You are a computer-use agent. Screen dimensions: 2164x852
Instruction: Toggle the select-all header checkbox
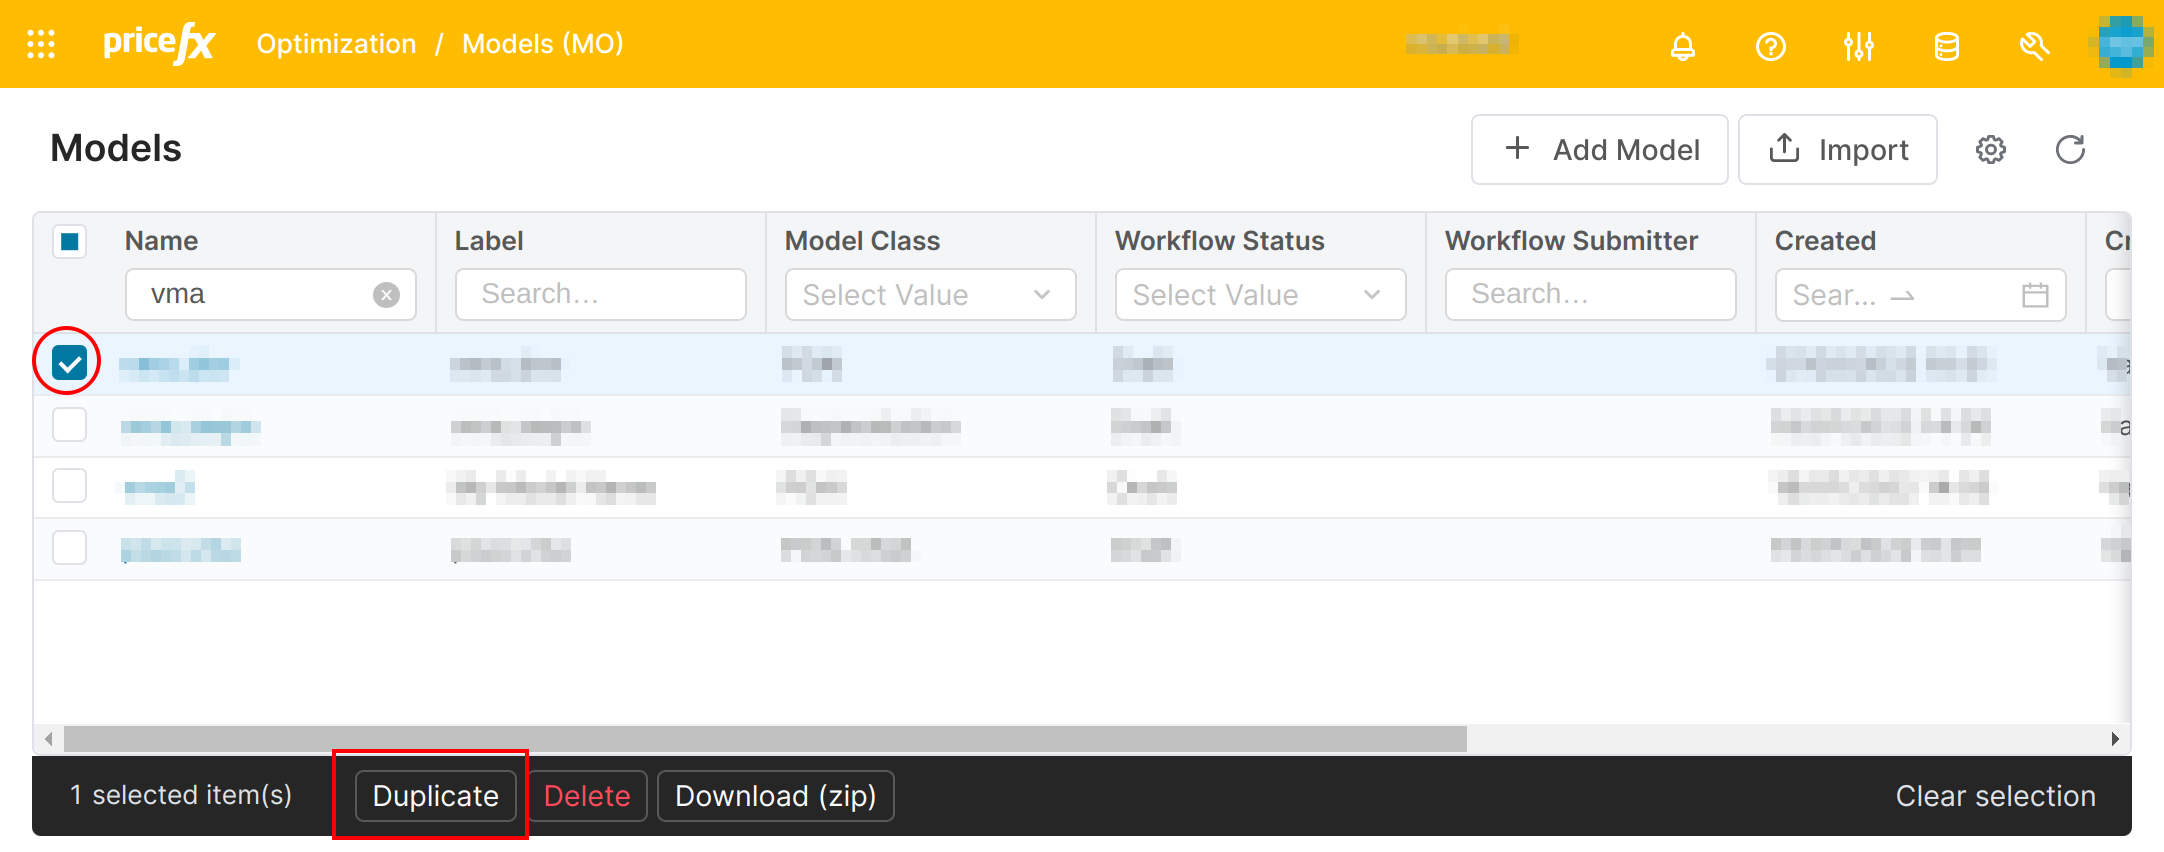pos(70,241)
